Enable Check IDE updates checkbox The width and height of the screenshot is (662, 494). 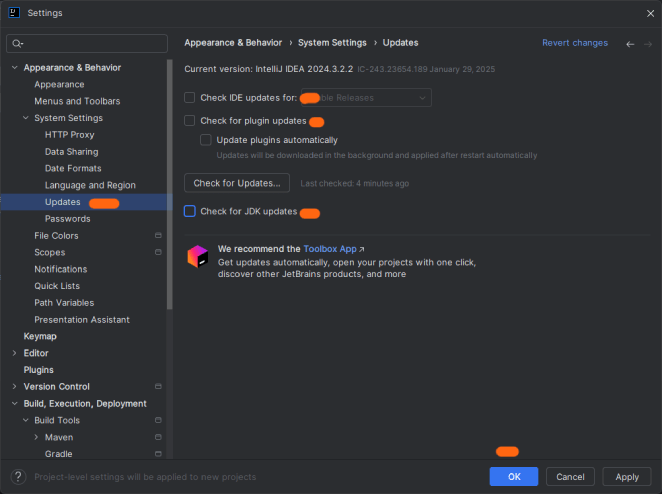coord(190,98)
